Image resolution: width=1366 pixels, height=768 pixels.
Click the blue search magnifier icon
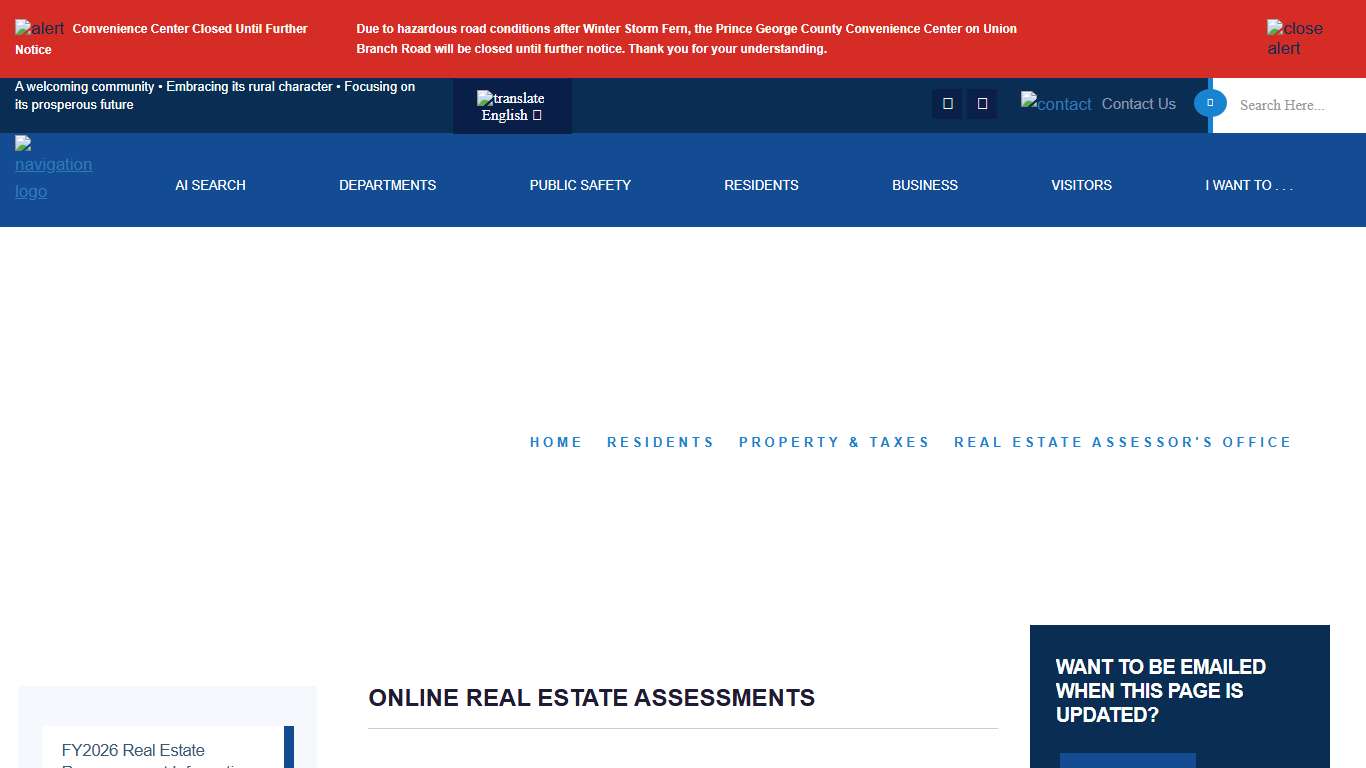pyautogui.click(x=1209, y=103)
